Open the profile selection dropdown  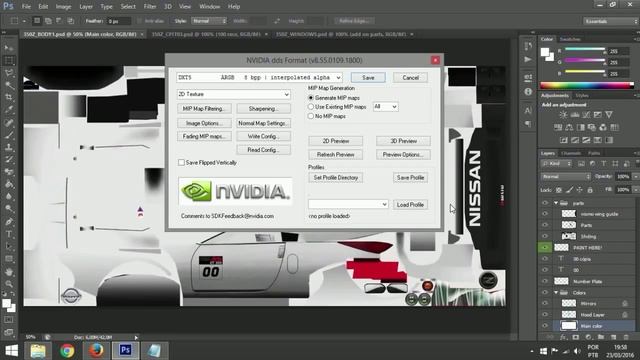tap(348, 204)
